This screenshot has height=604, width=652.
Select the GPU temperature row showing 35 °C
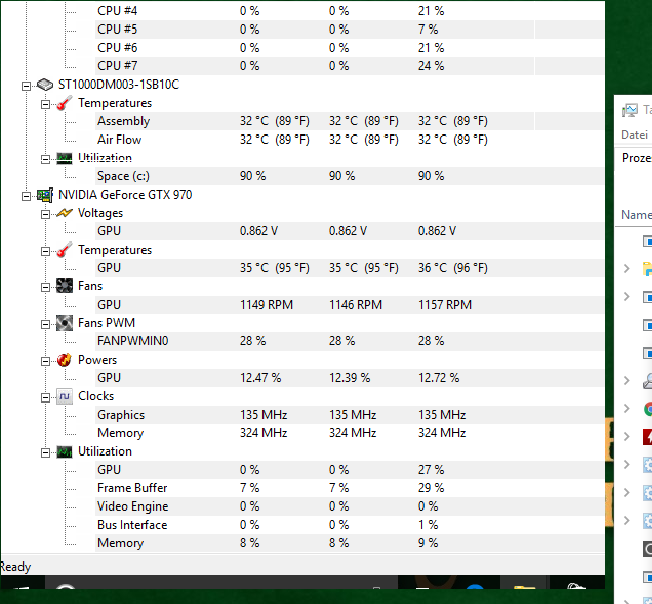pyautogui.click(x=349, y=268)
